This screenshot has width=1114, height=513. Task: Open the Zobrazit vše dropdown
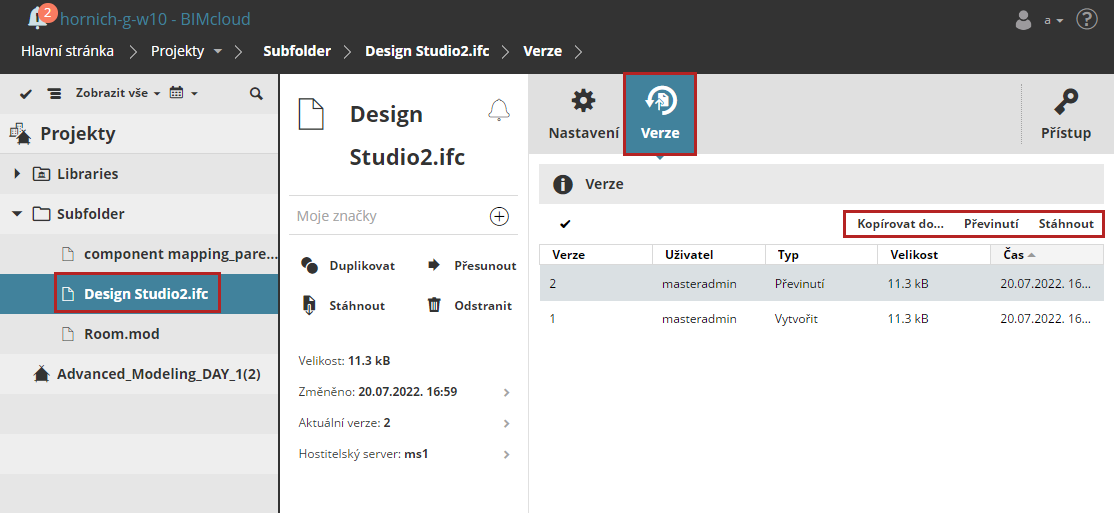[117, 93]
